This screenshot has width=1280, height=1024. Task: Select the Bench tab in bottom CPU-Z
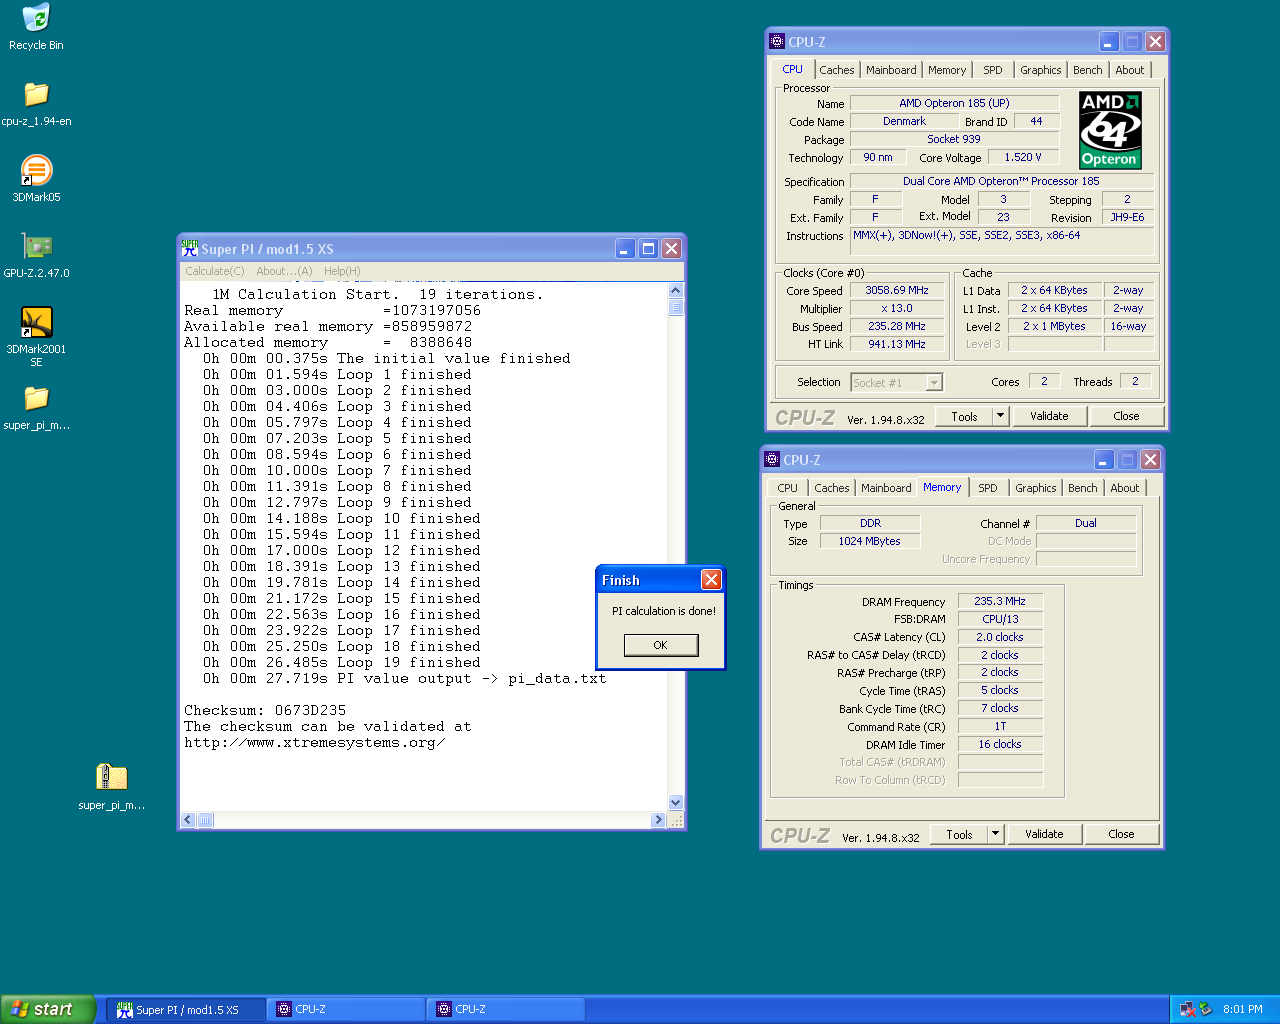1083,488
